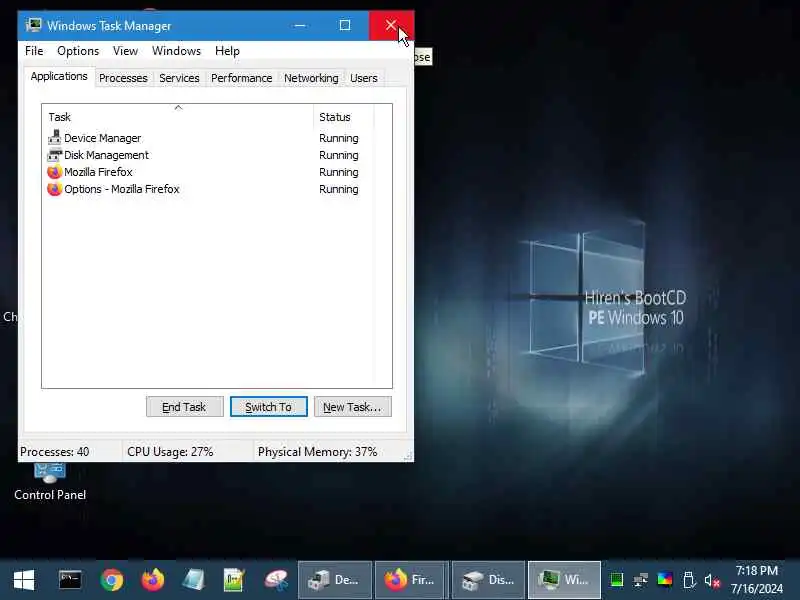
Task: Switch to the Processes tab
Action: point(123,78)
